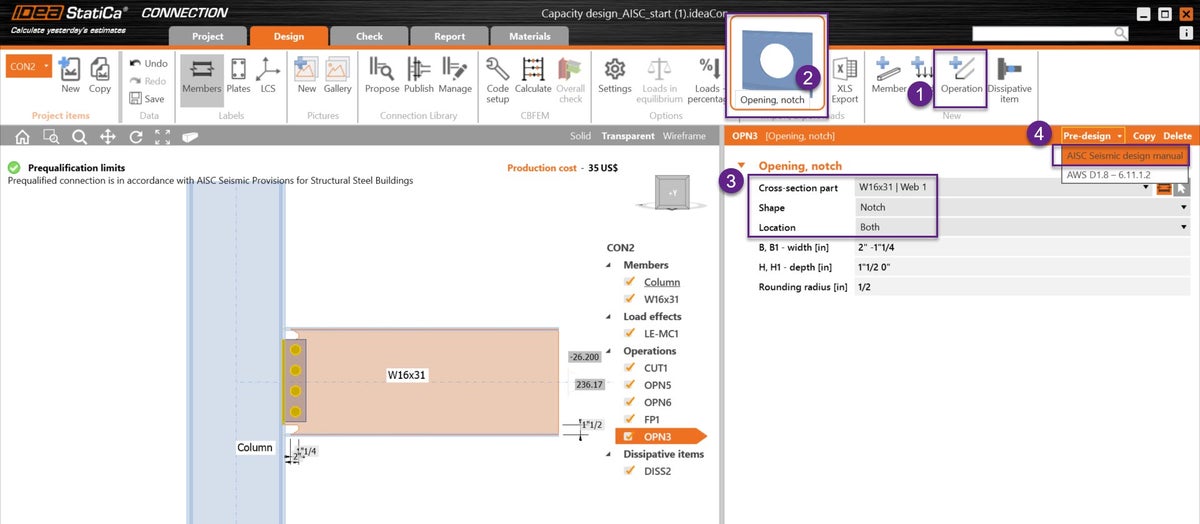Open the Pre-design dropdown menu
Image resolution: width=1200 pixels, height=524 pixels.
(x=1092, y=135)
